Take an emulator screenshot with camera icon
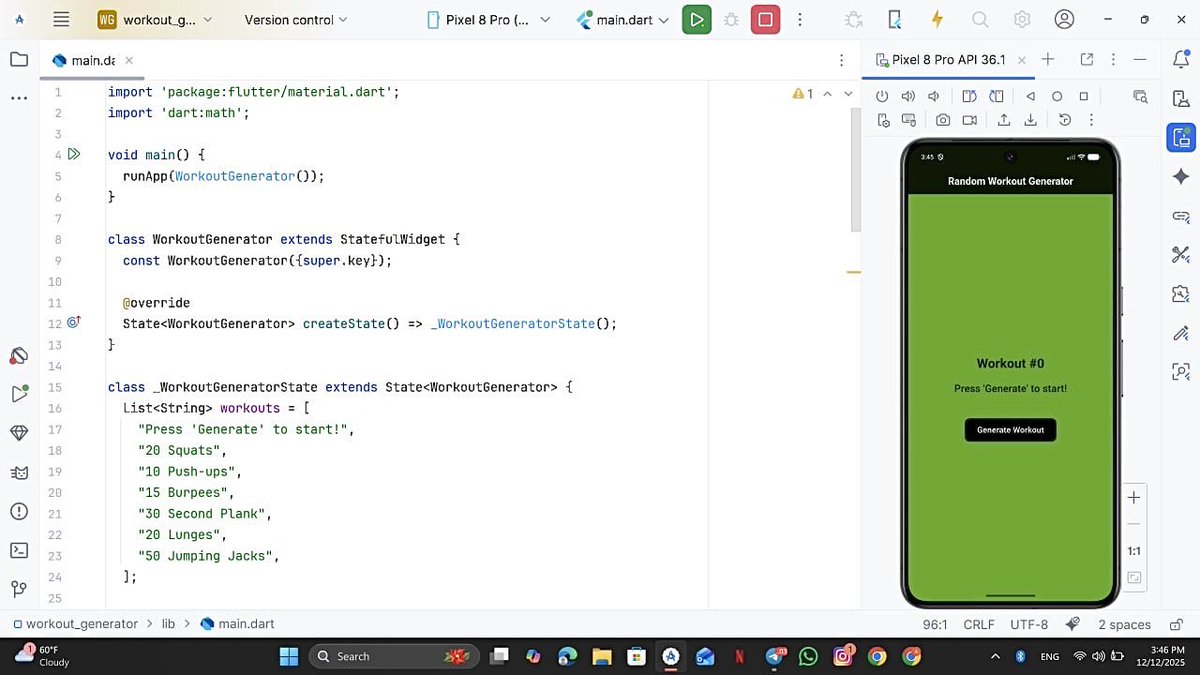1200x675 pixels. point(943,120)
